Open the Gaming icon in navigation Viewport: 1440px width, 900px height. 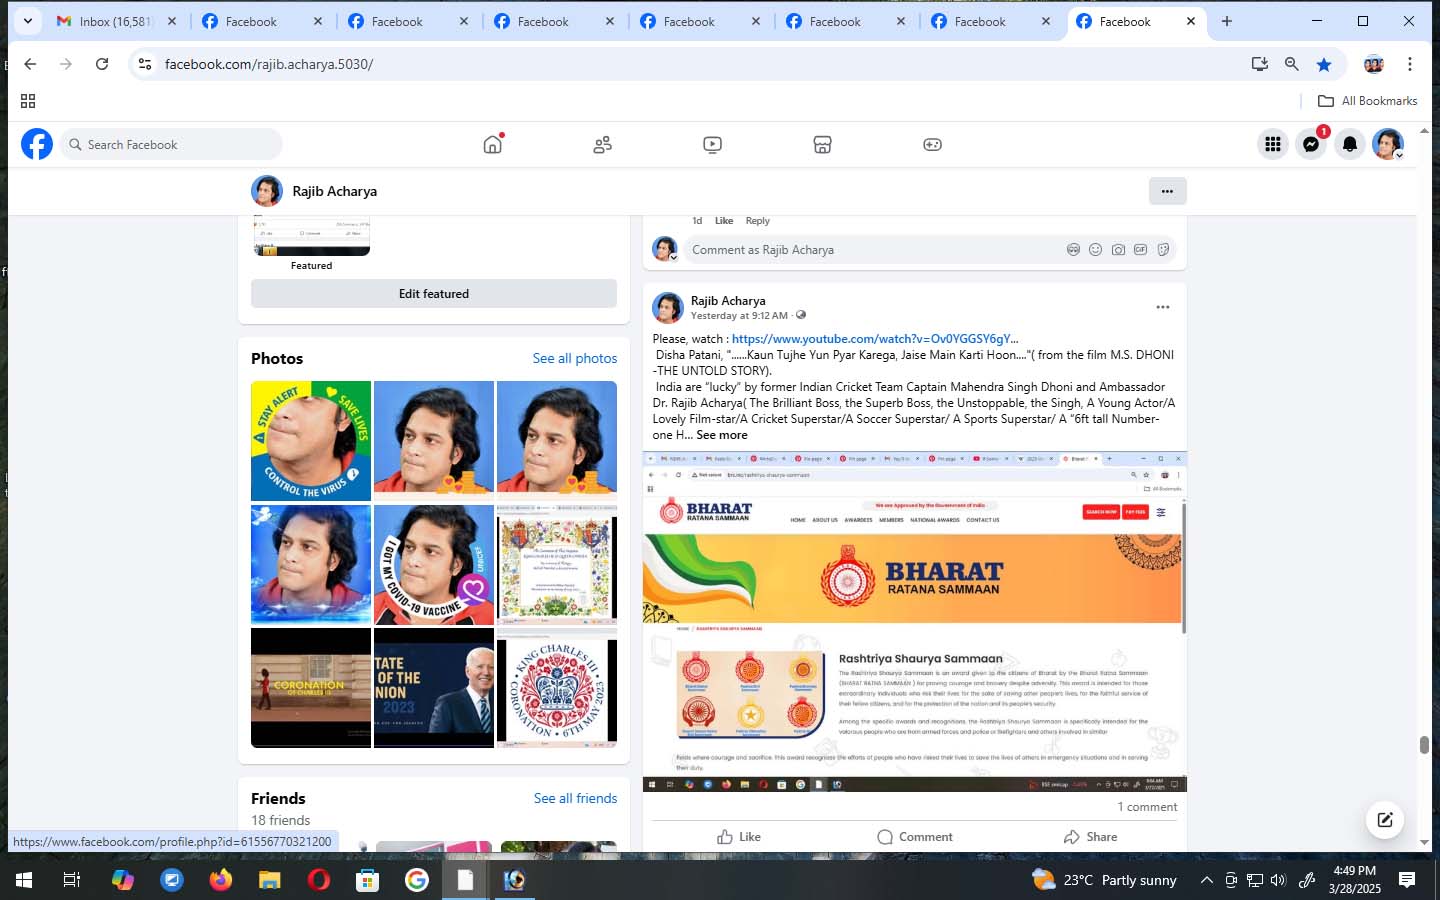click(932, 145)
